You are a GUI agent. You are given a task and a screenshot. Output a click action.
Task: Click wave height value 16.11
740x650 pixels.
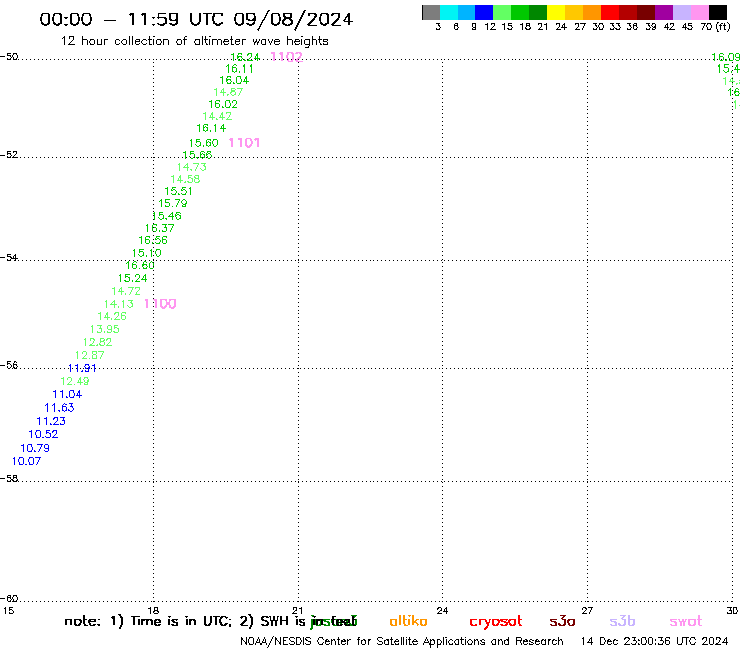pos(239,69)
